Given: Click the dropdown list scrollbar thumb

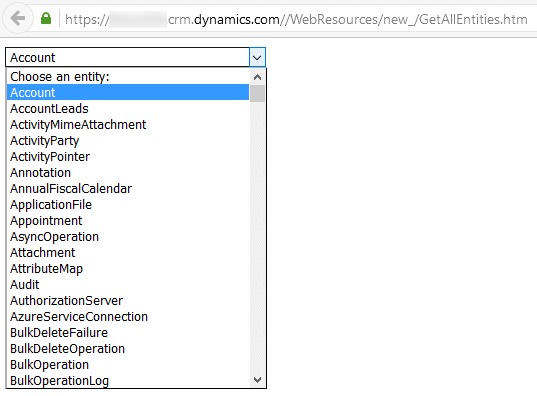Looking at the screenshot, I should tap(257, 94).
